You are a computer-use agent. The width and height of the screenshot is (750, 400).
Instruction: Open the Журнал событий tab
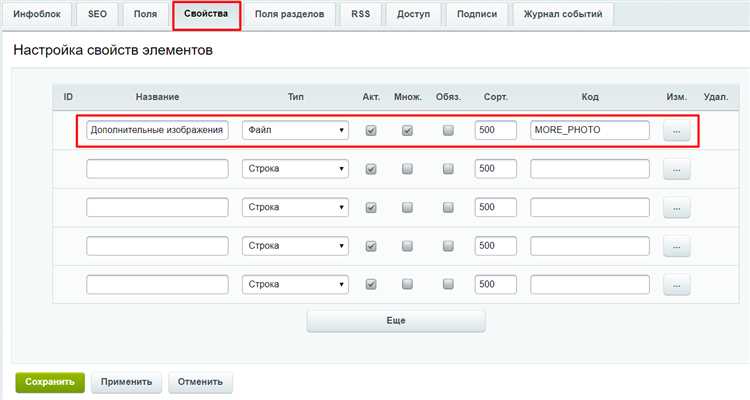(x=563, y=14)
